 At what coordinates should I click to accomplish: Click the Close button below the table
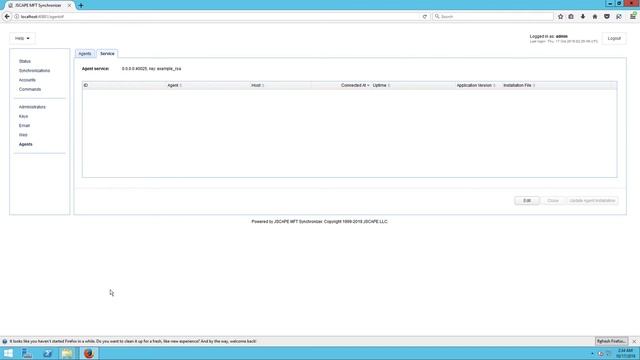[x=553, y=201]
